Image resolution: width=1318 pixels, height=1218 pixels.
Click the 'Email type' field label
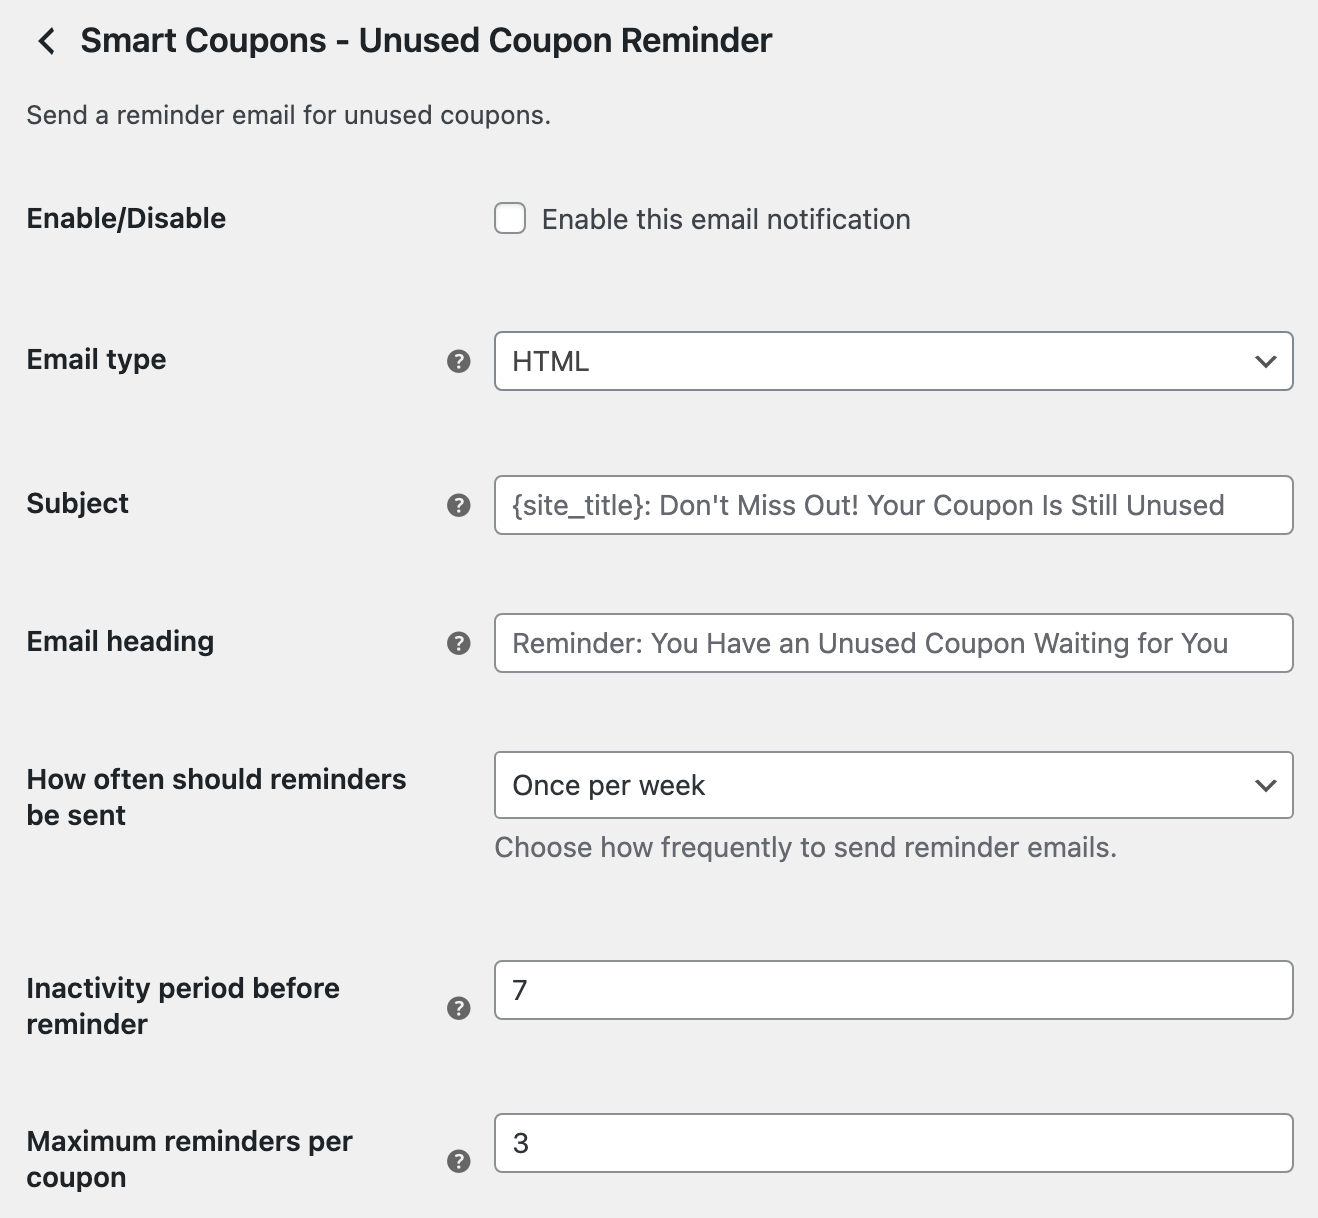[x=96, y=359]
